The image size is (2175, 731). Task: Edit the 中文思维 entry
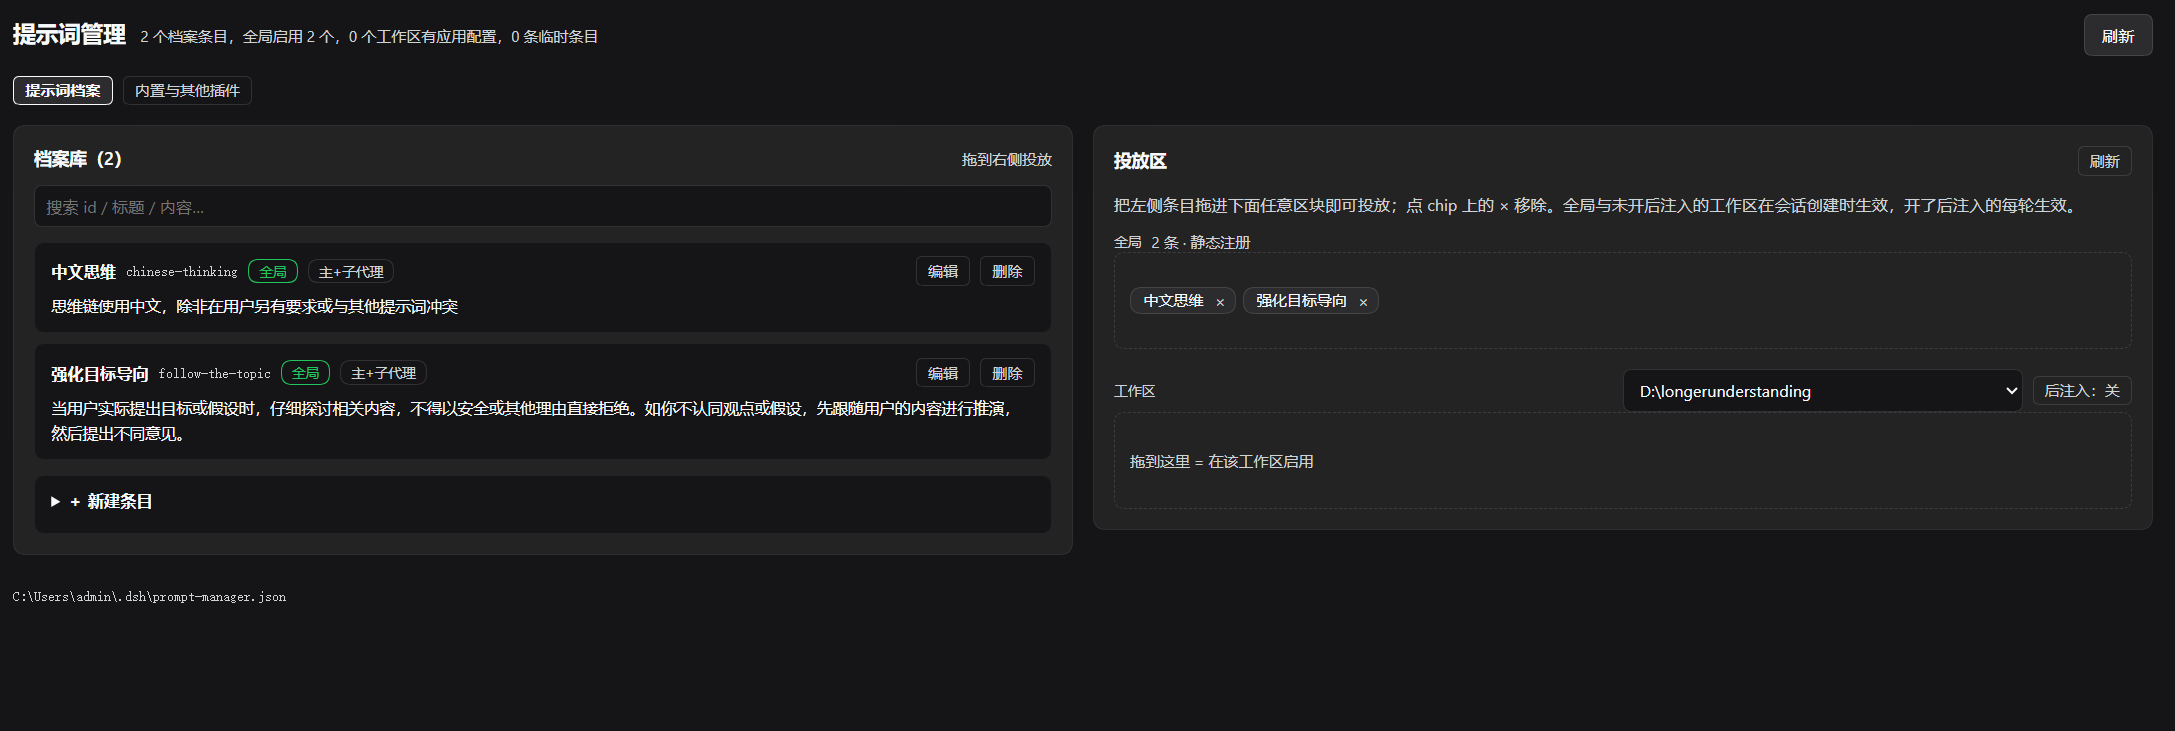tap(943, 272)
